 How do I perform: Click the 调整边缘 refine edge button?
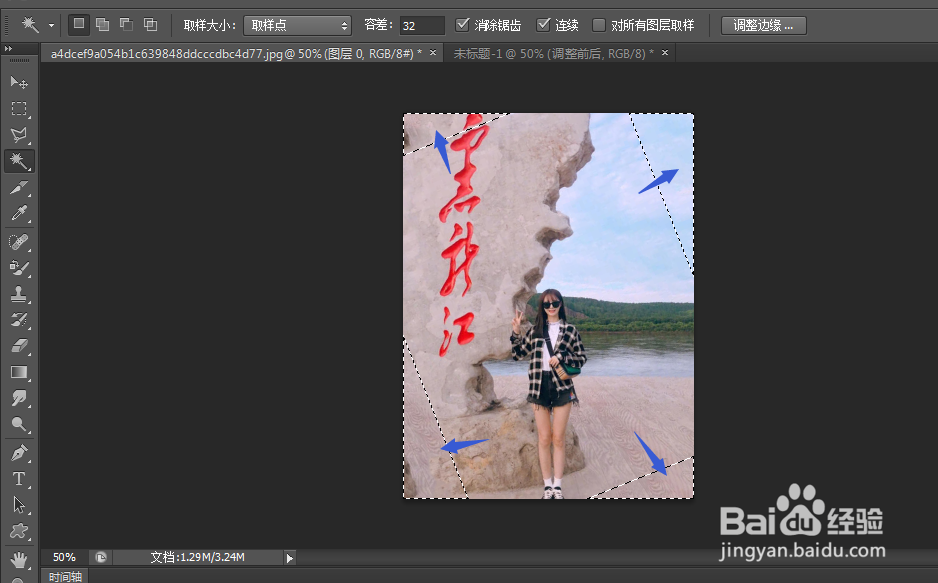pos(763,25)
